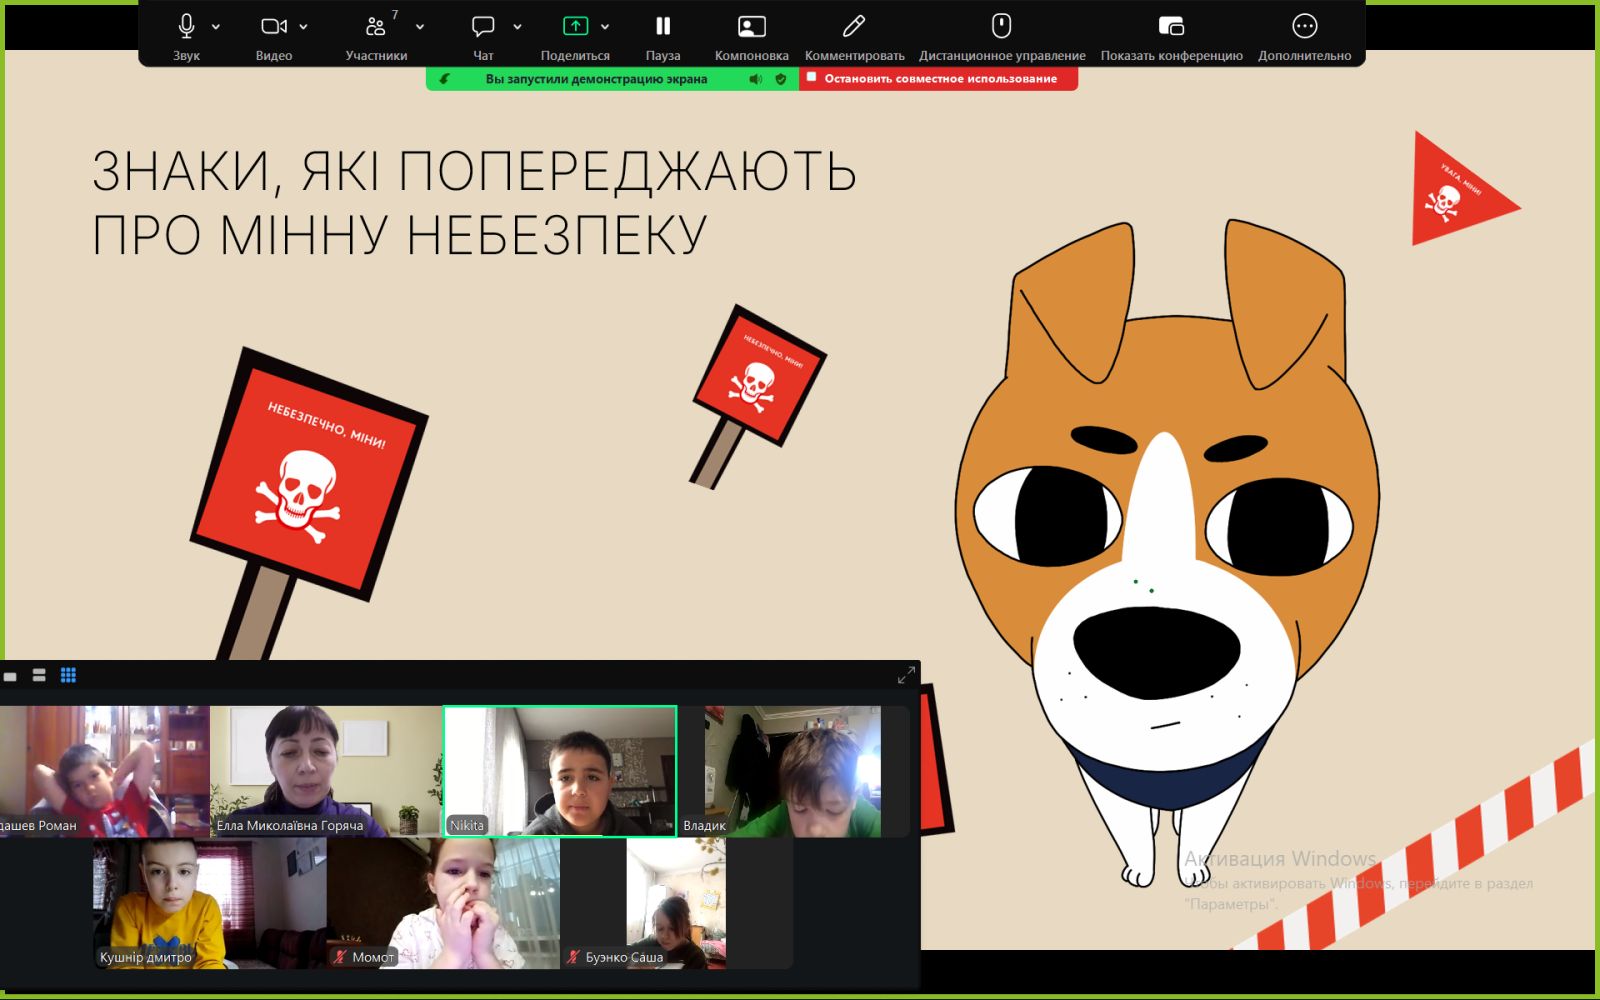1600x1000 pixels.
Task: Open the Участники participants panel
Action: click(x=376, y=27)
